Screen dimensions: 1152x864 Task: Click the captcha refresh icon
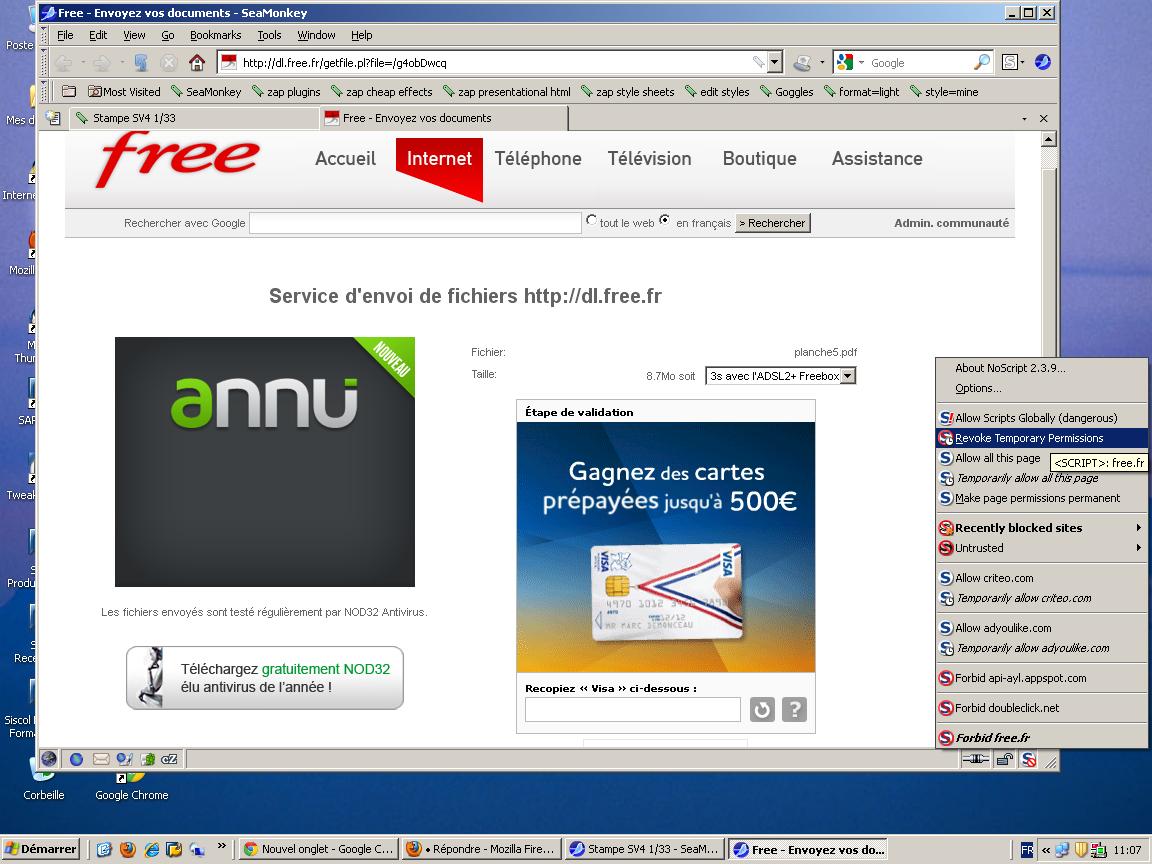click(762, 710)
